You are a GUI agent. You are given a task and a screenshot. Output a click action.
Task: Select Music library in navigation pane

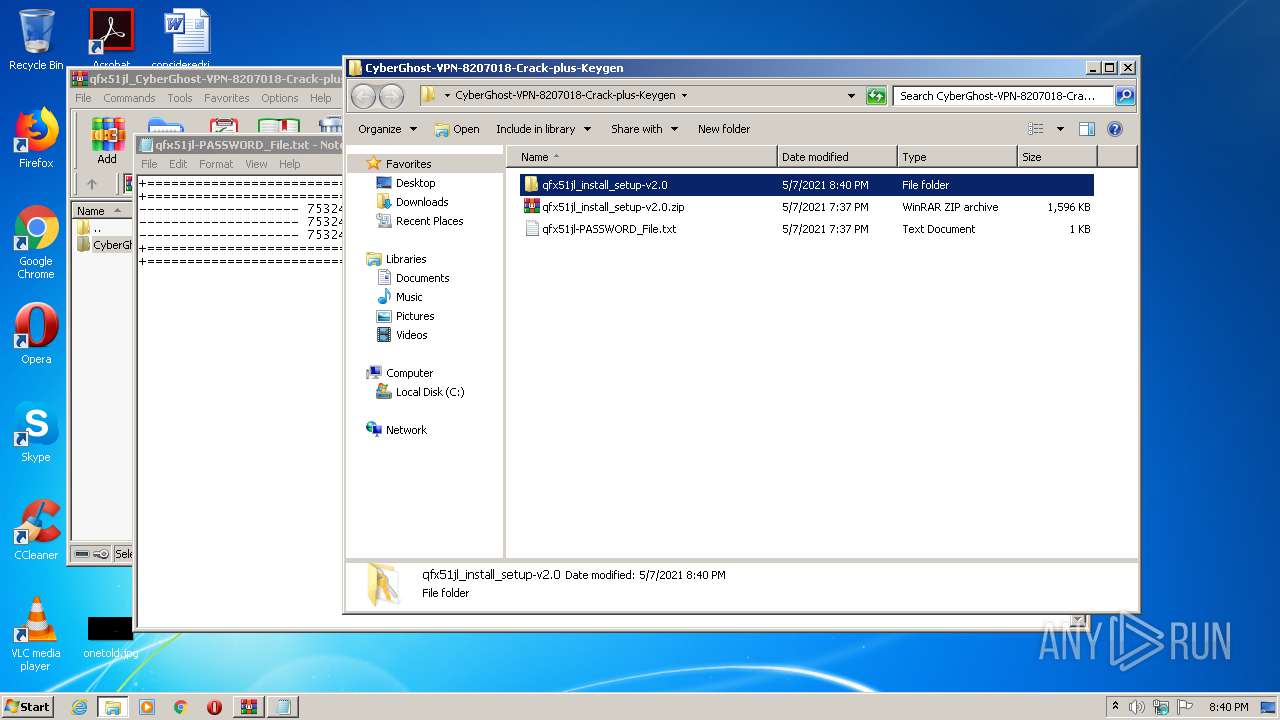[x=409, y=297]
